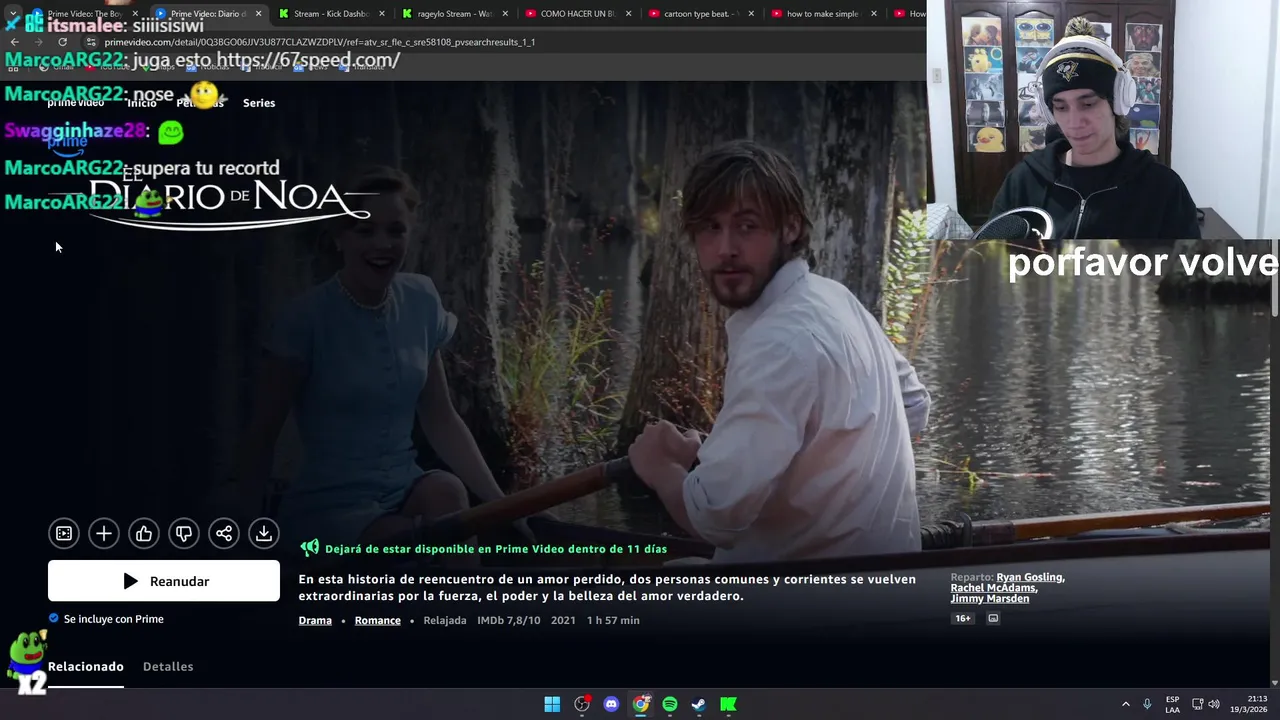The height and width of the screenshot is (720, 1280).
Task: Switch to the Detalles tab
Action: pyautogui.click(x=168, y=666)
